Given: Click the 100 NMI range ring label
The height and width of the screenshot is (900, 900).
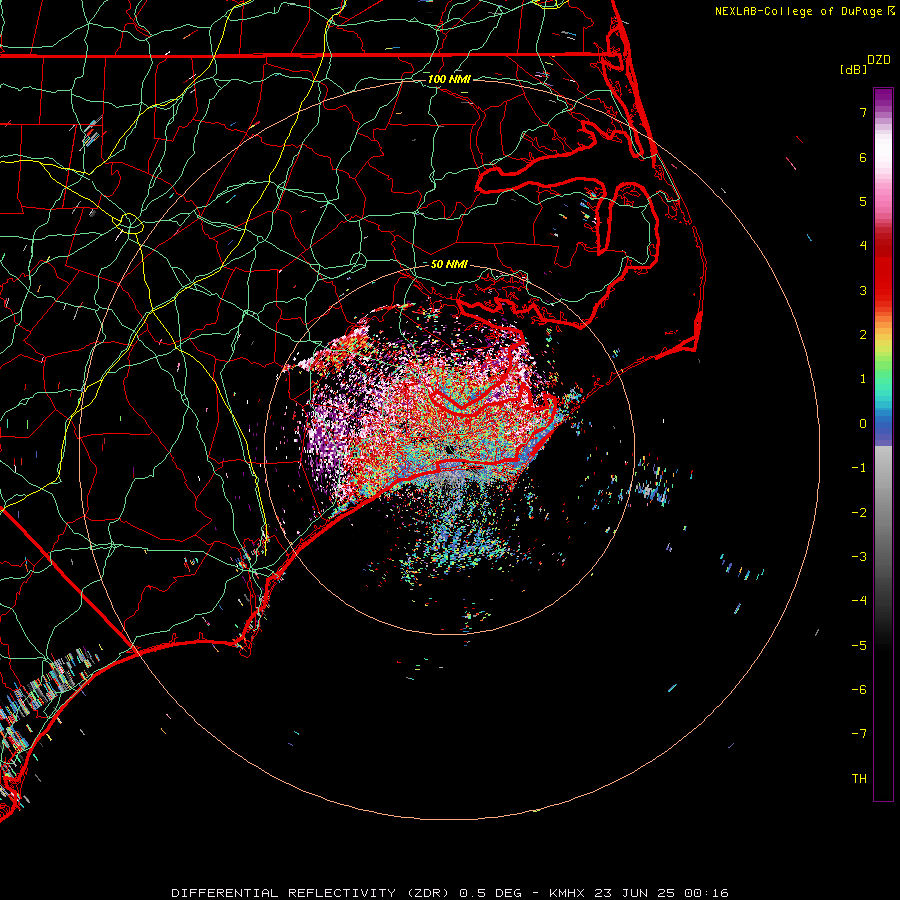Looking at the screenshot, I should 449,79.
